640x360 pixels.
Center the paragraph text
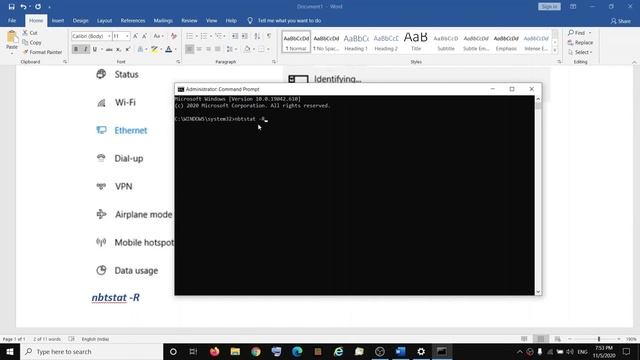coord(199,49)
